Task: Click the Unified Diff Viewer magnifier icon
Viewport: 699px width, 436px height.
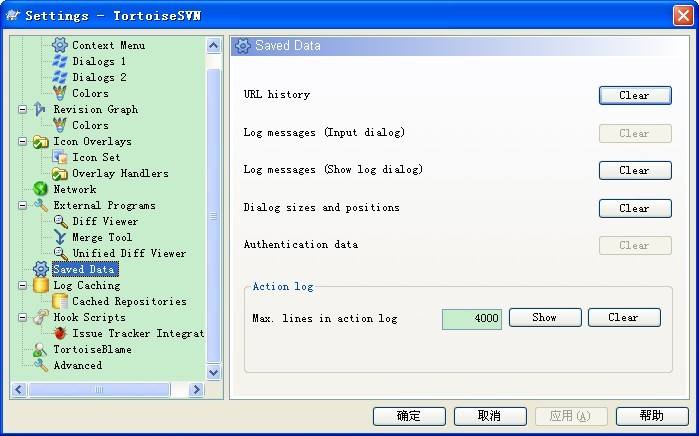Action: point(60,254)
